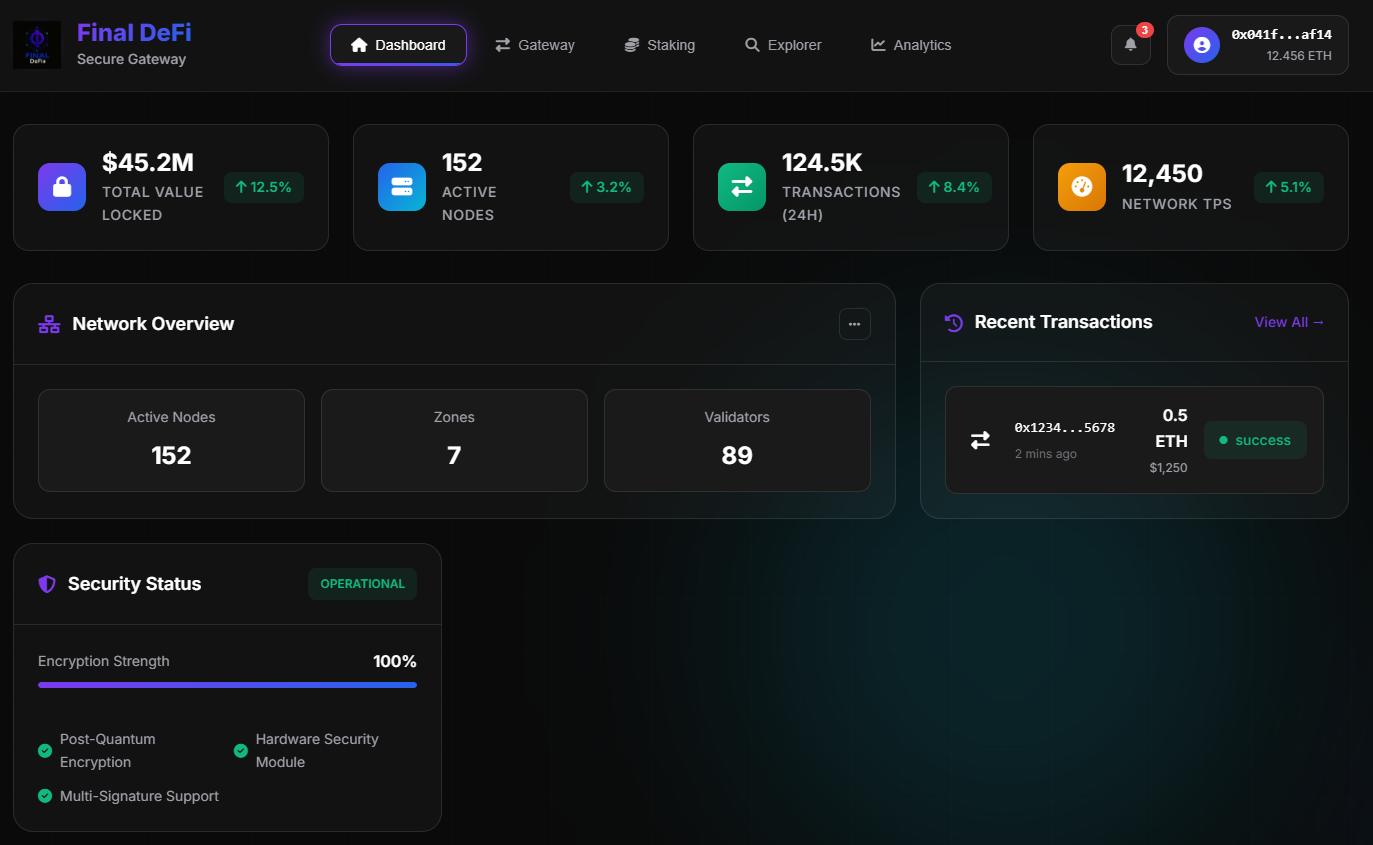Click the $45.2M value text
The height and width of the screenshot is (845, 1373).
pyautogui.click(x=148, y=162)
